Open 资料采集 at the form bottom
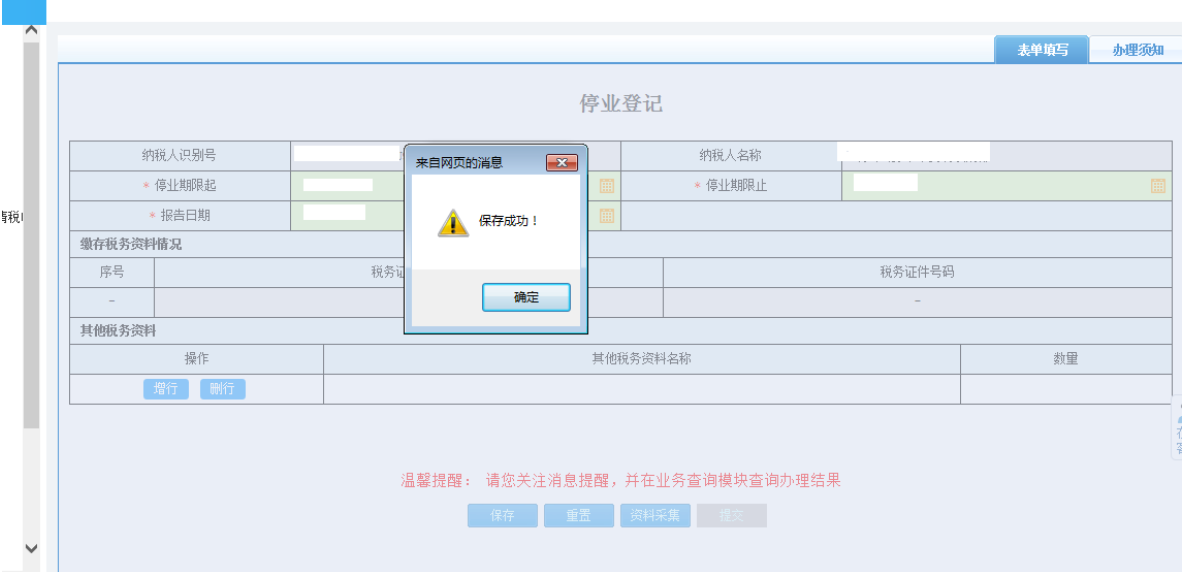The image size is (1182, 572). pos(655,516)
